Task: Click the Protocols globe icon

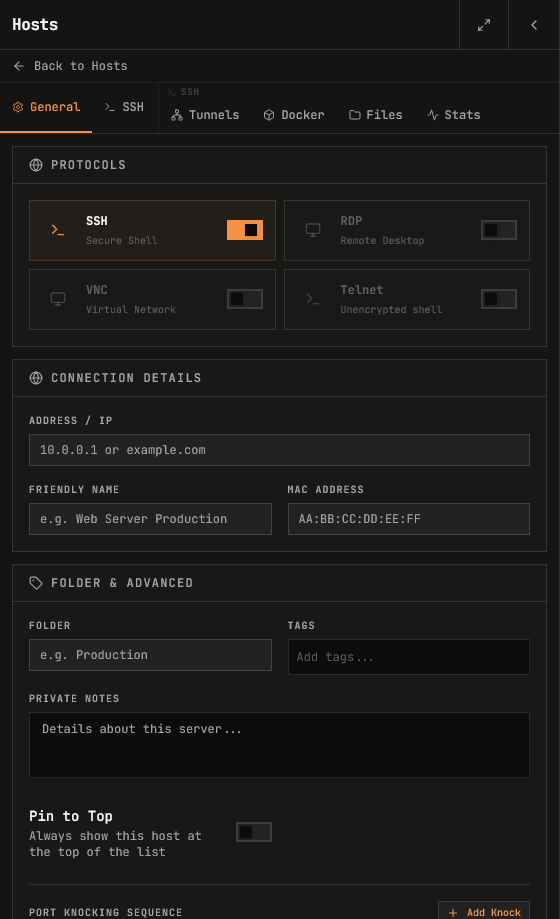Action: click(36, 165)
